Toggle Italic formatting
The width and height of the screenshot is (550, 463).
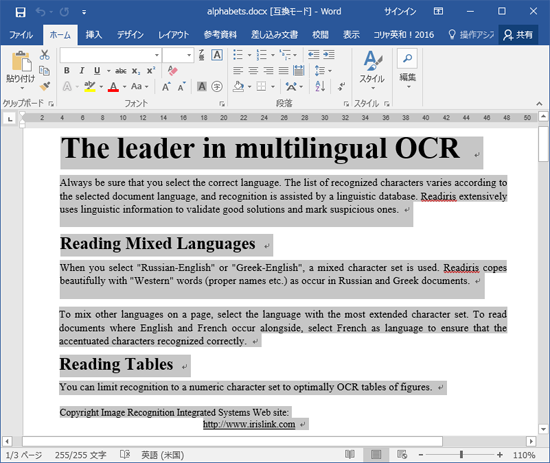82,71
